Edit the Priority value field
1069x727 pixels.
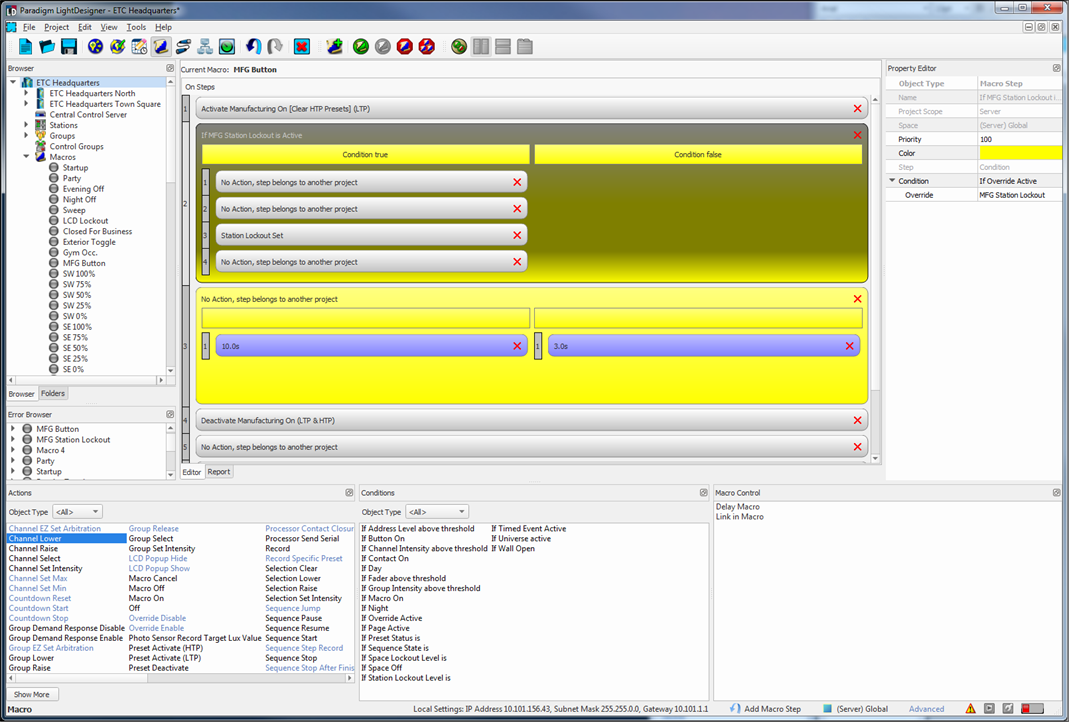pos(1019,139)
